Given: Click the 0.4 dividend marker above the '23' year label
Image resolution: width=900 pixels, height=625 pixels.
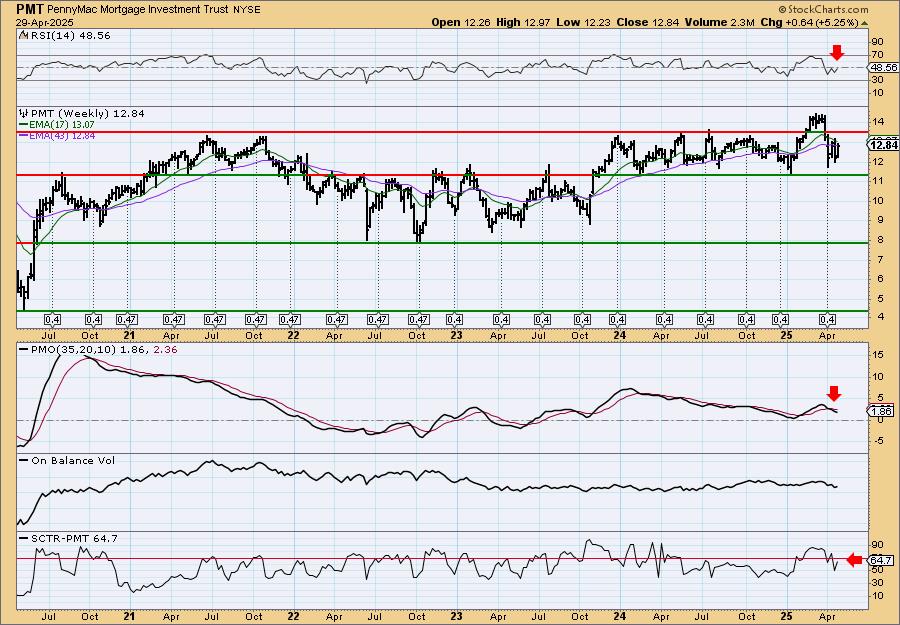Looking at the screenshot, I should click(x=455, y=319).
